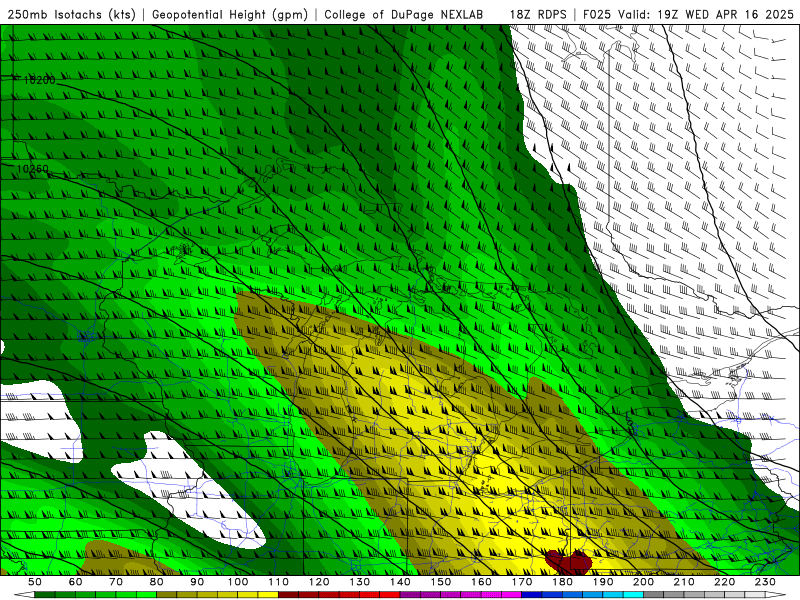
Task: Click the colorbar value 170
Action: (522, 582)
